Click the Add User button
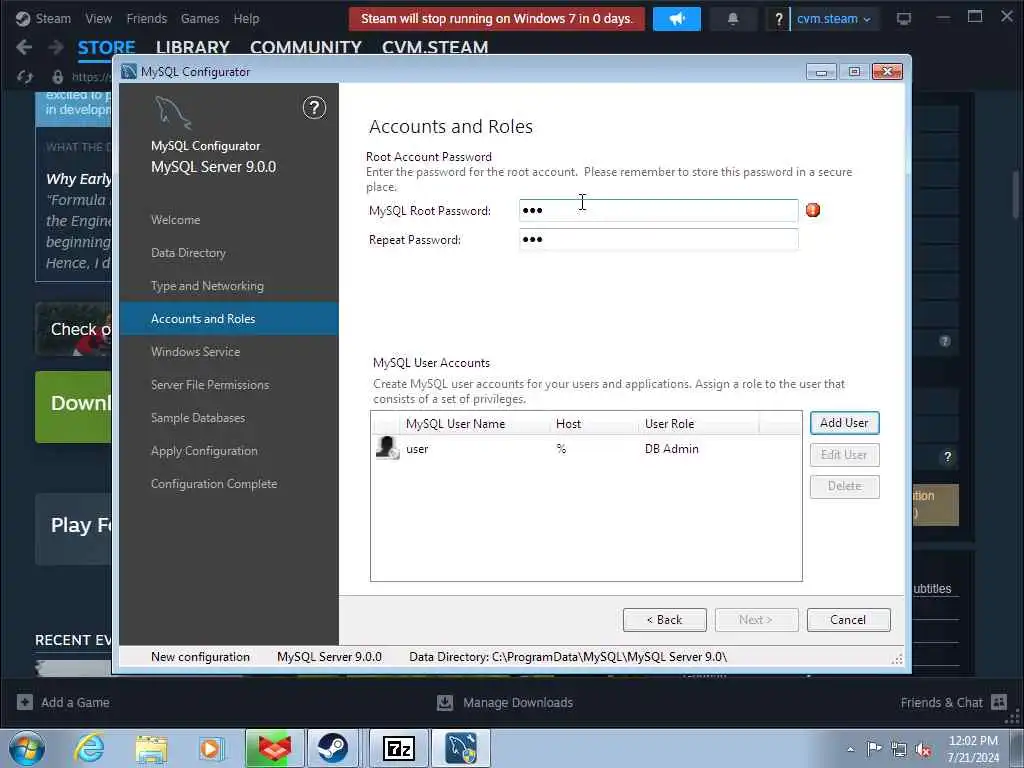 tap(844, 423)
